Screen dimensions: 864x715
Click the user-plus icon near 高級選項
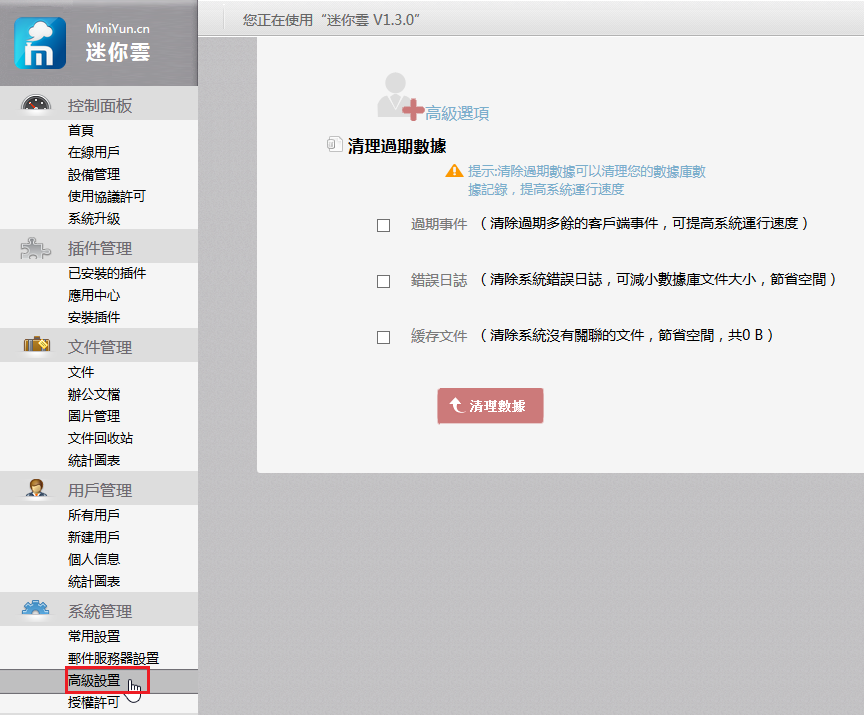coord(400,95)
